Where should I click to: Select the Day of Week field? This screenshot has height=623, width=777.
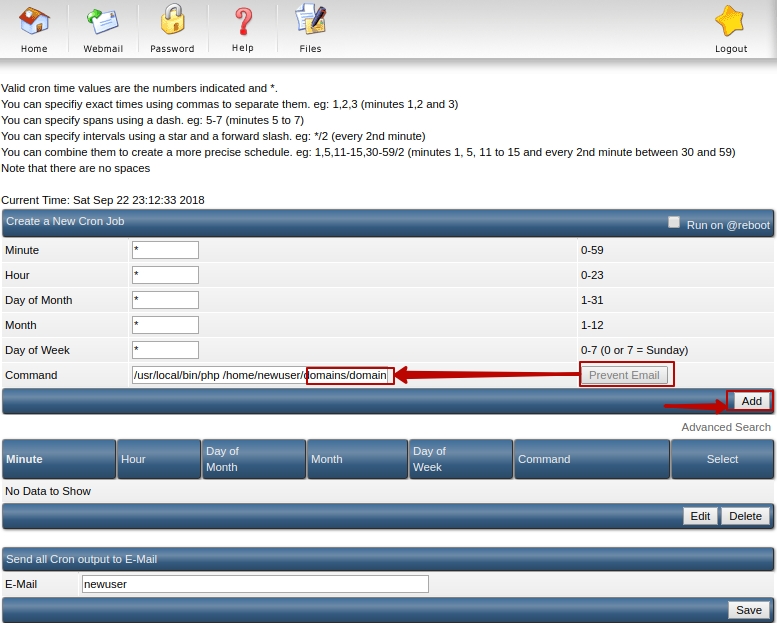pos(165,350)
